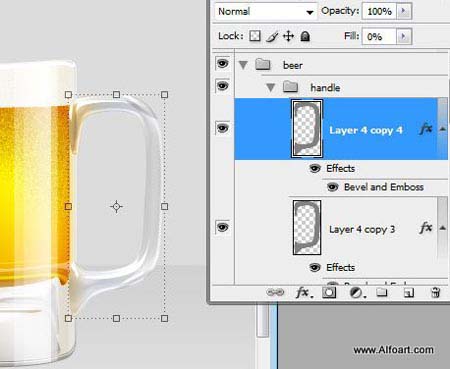Open the Add layer style fx button
Image resolution: width=450 pixels, height=369 pixels.
(x=304, y=293)
